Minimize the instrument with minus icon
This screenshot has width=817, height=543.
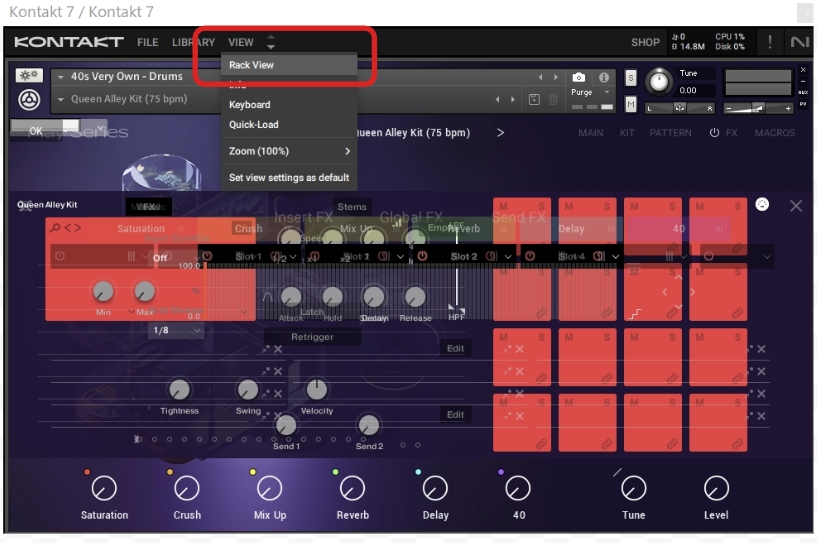803,81
